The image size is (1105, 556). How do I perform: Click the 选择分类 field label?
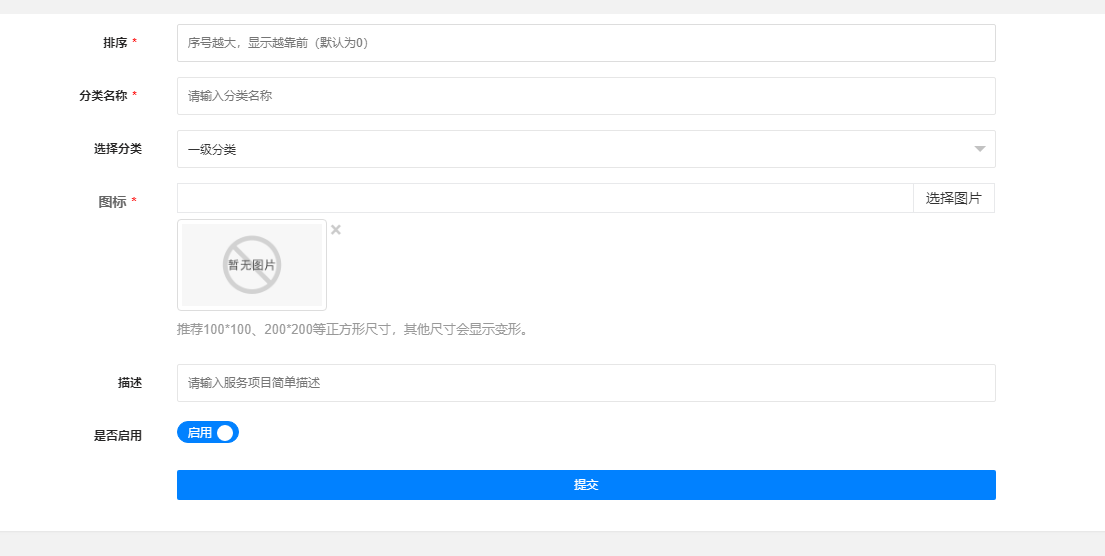pyautogui.click(x=118, y=149)
